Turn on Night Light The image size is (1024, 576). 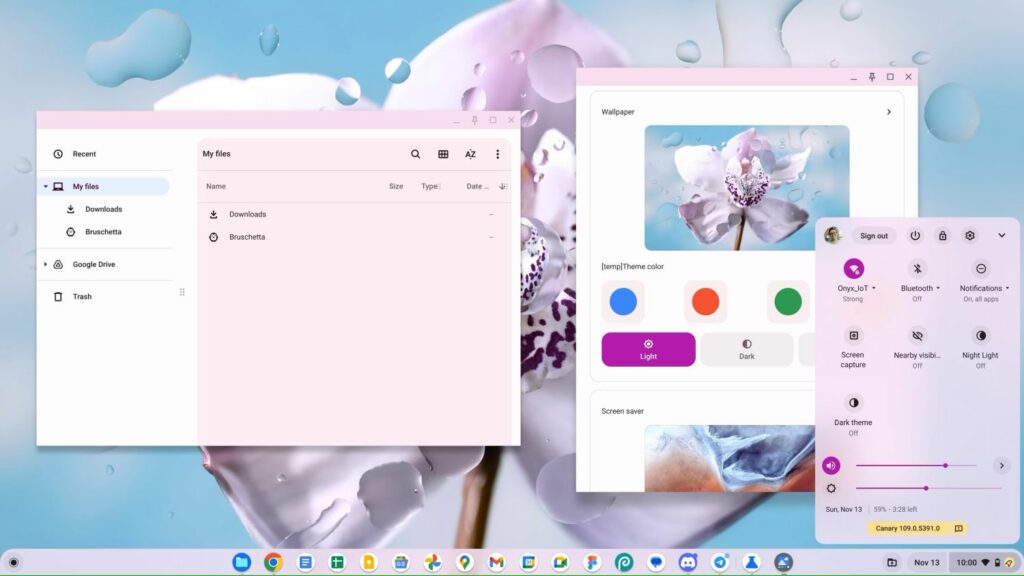[x=980, y=336]
